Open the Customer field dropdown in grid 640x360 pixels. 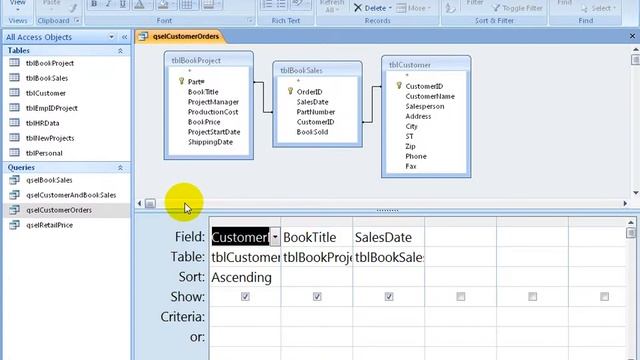pos(275,237)
